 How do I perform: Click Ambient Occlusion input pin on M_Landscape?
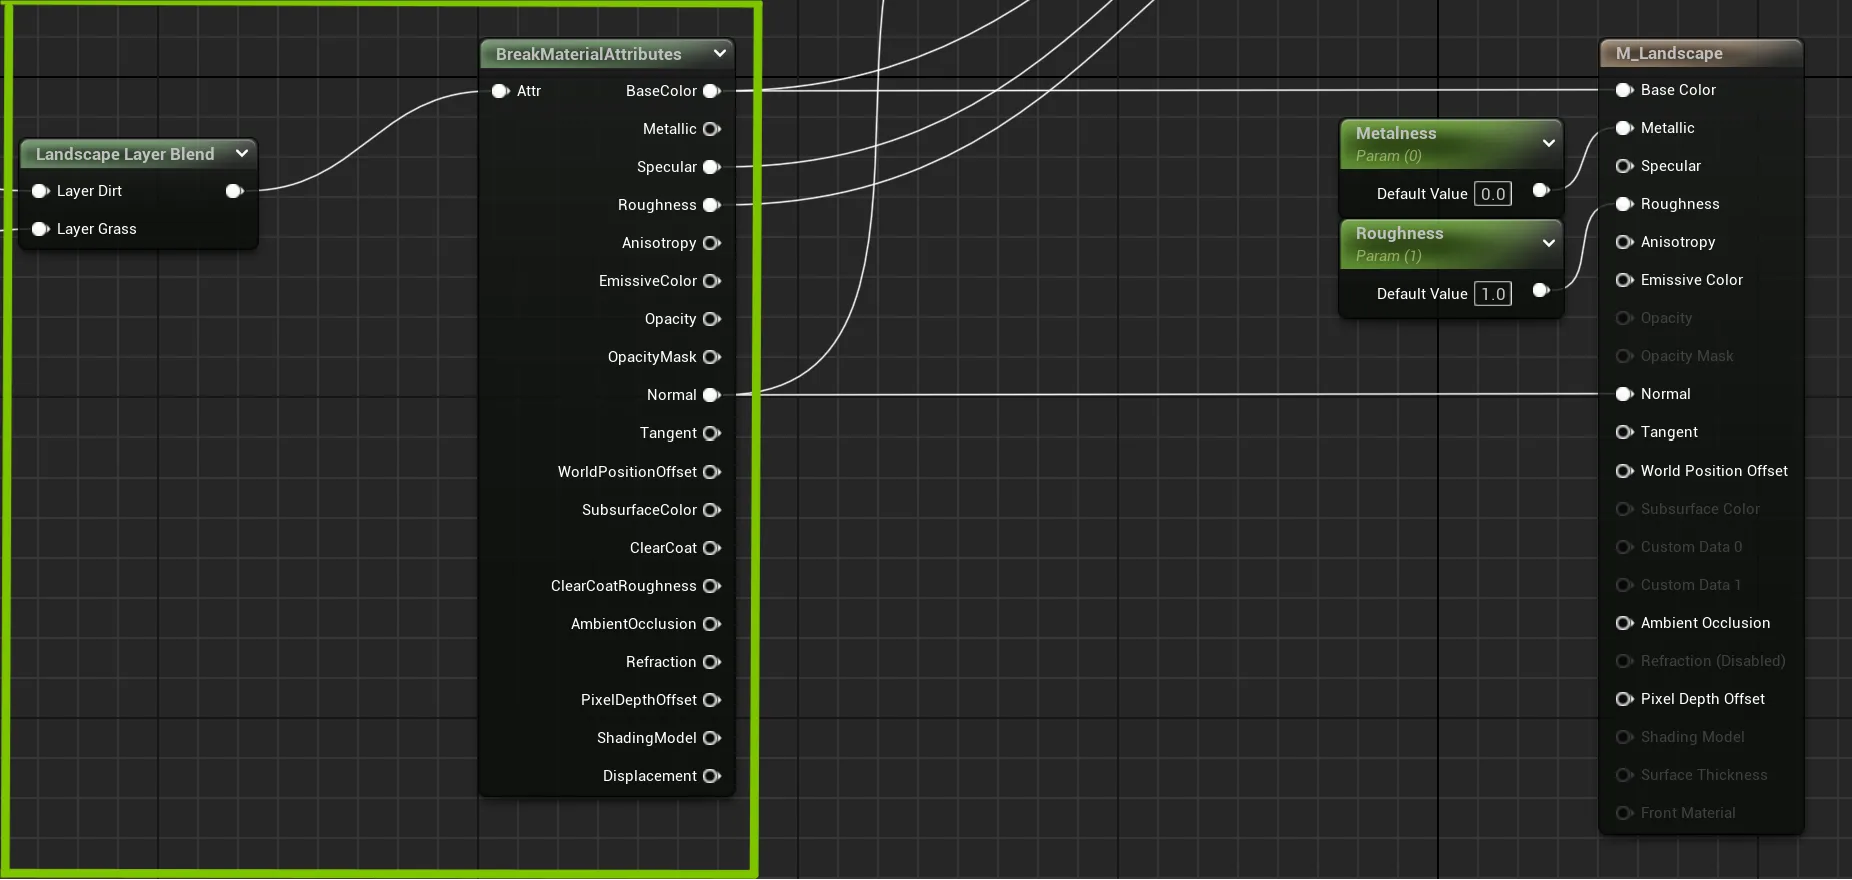pyautogui.click(x=1625, y=623)
